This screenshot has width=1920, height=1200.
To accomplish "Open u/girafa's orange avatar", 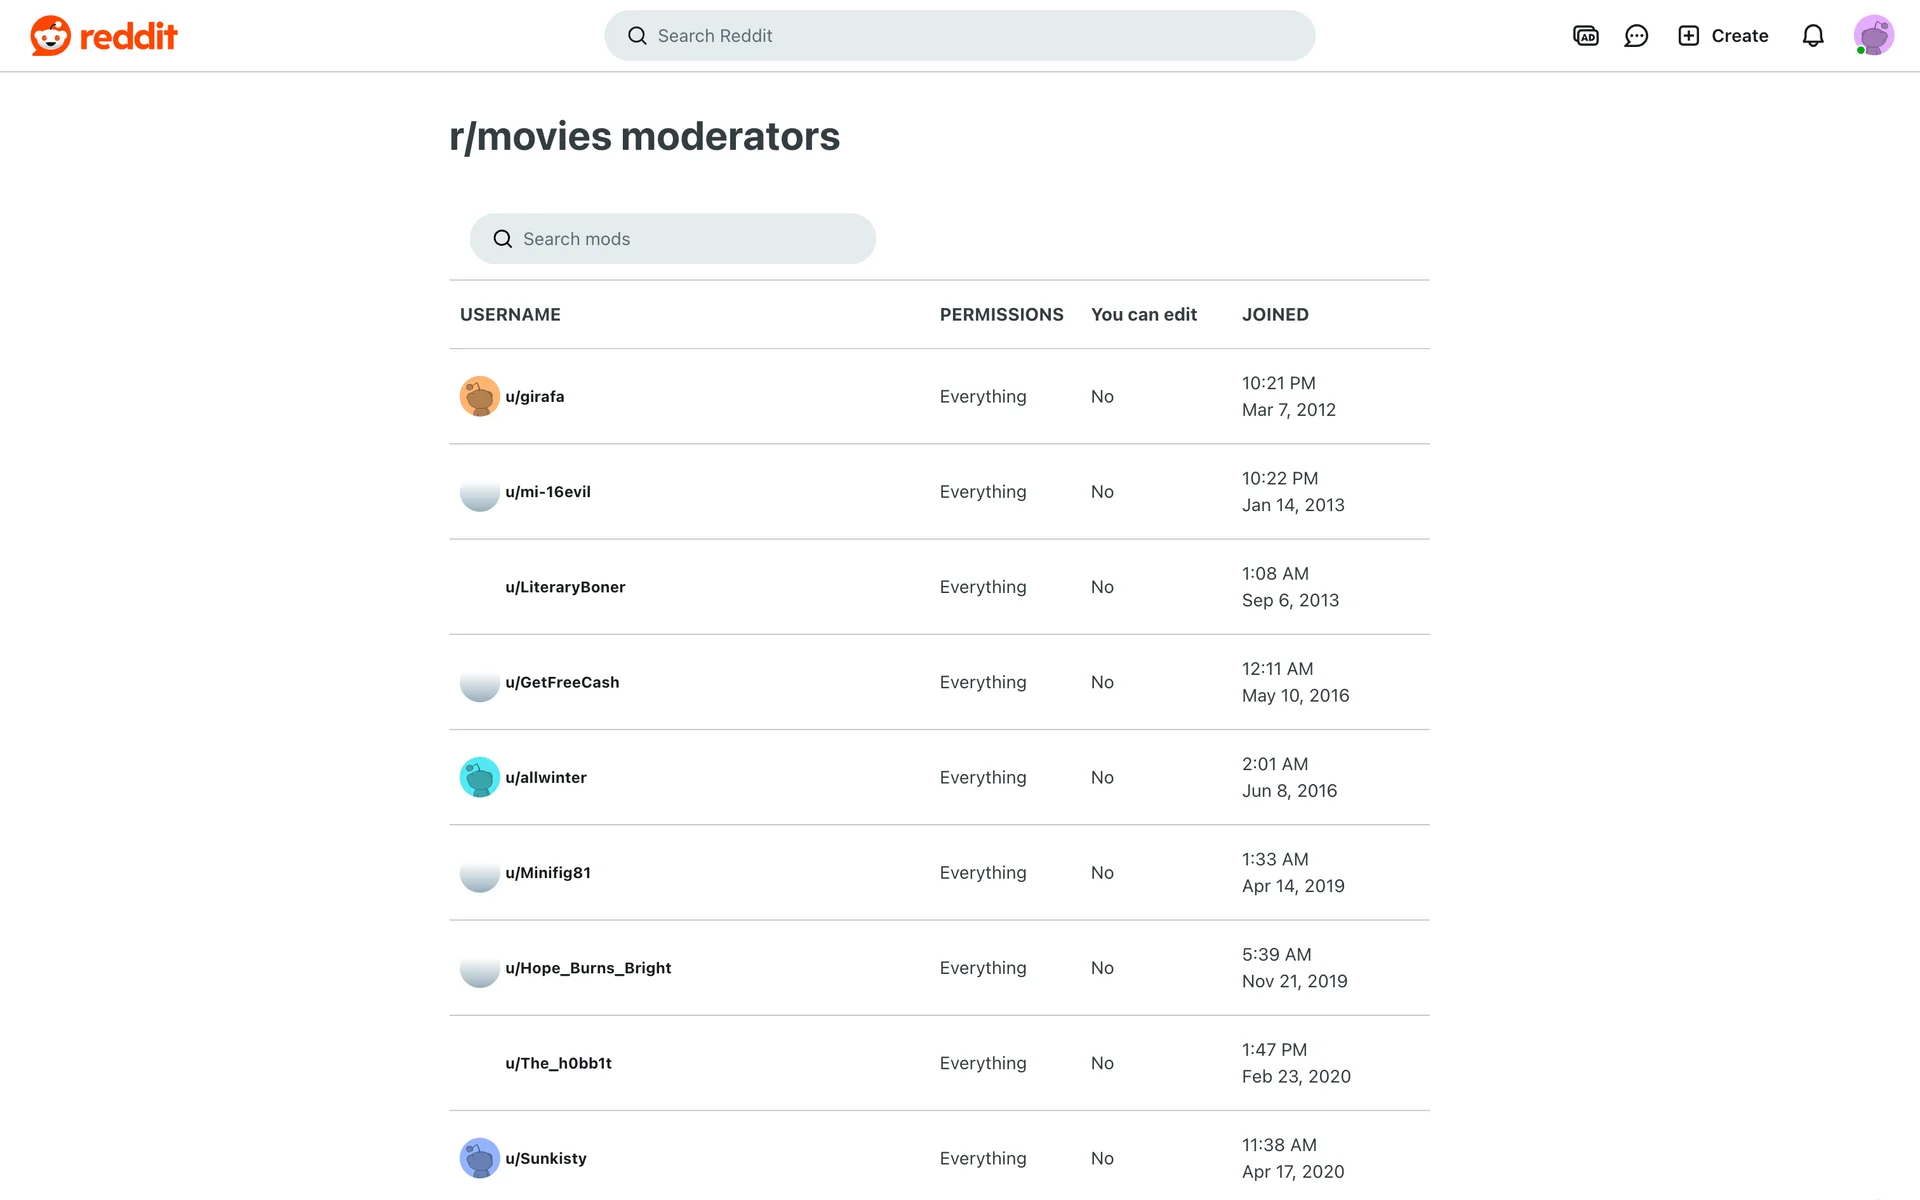I will [479, 397].
